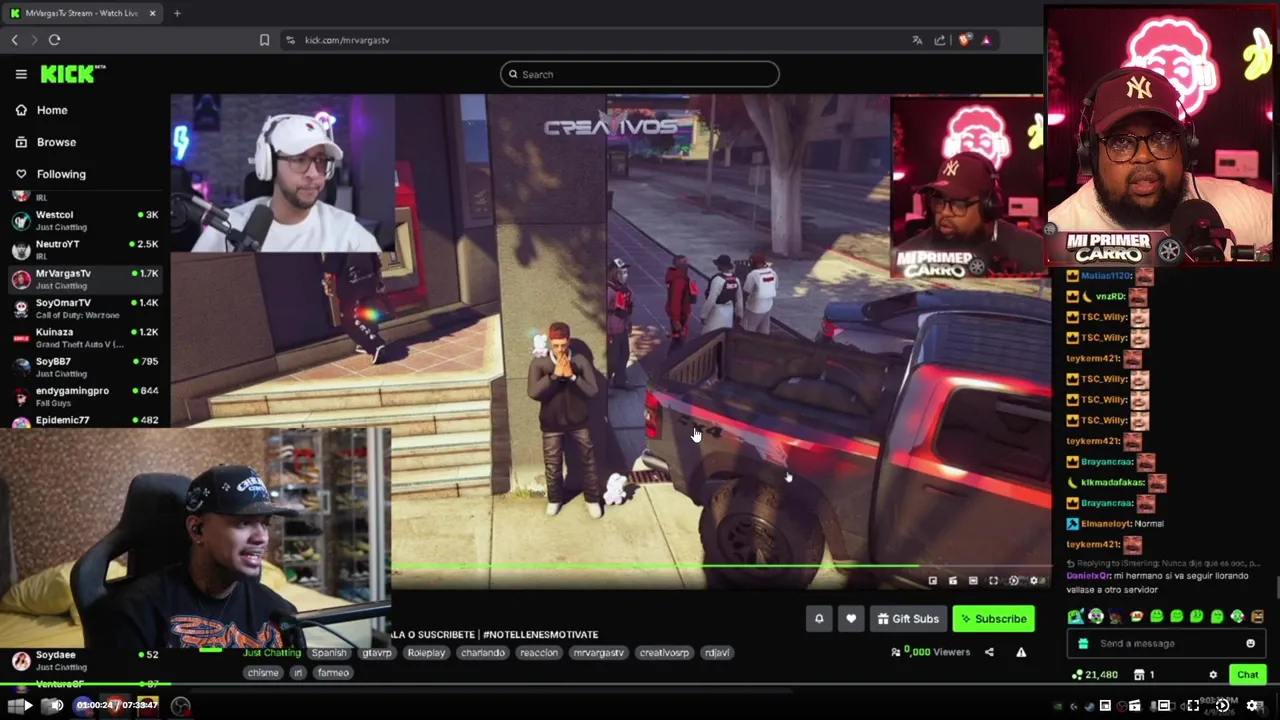The image size is (1280, 720).
Task: Mute the outer video volume
Action: pyautogui.click(x=56, y=706)
